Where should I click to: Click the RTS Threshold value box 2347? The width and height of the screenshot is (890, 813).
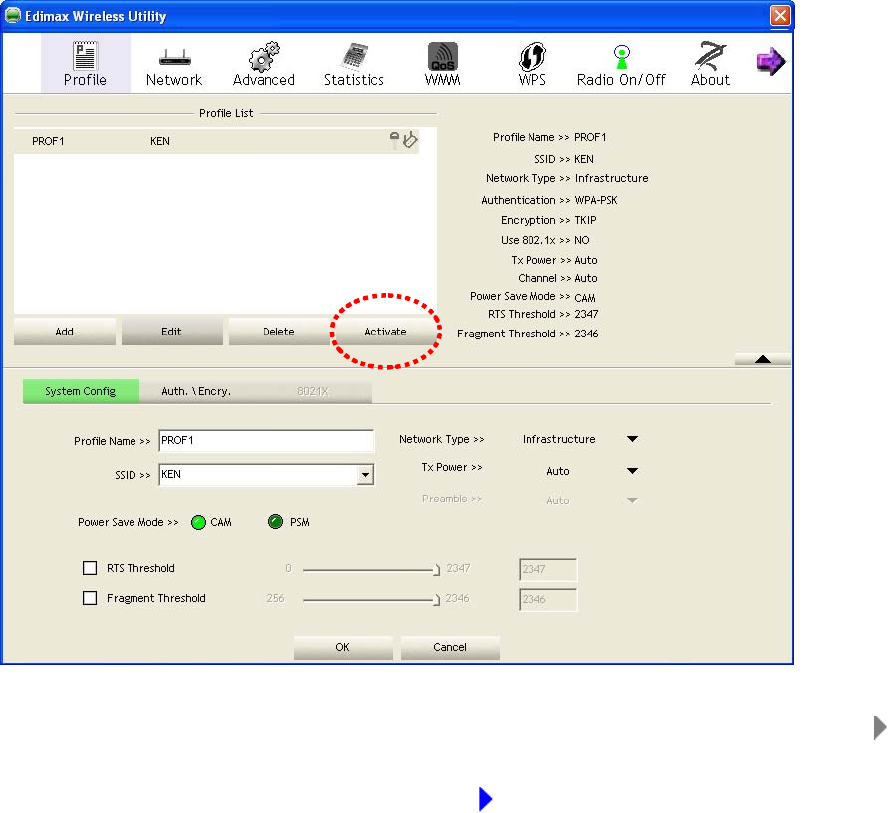[x=548, y=569]
